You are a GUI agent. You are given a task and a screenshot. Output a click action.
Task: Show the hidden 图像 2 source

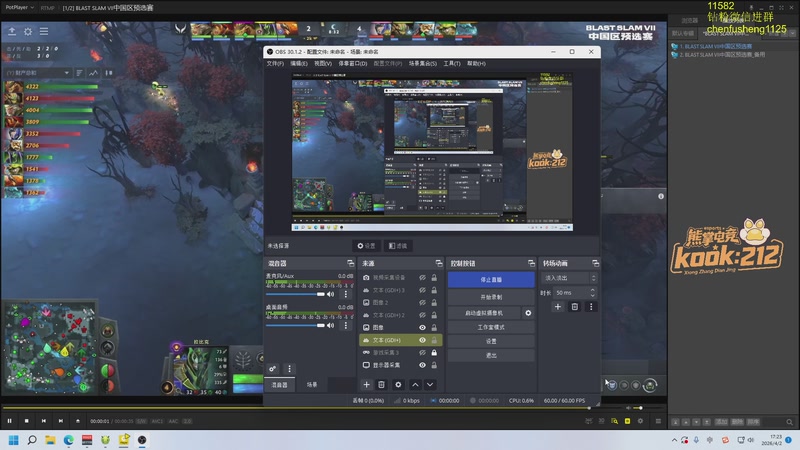[x=422, y=303]
